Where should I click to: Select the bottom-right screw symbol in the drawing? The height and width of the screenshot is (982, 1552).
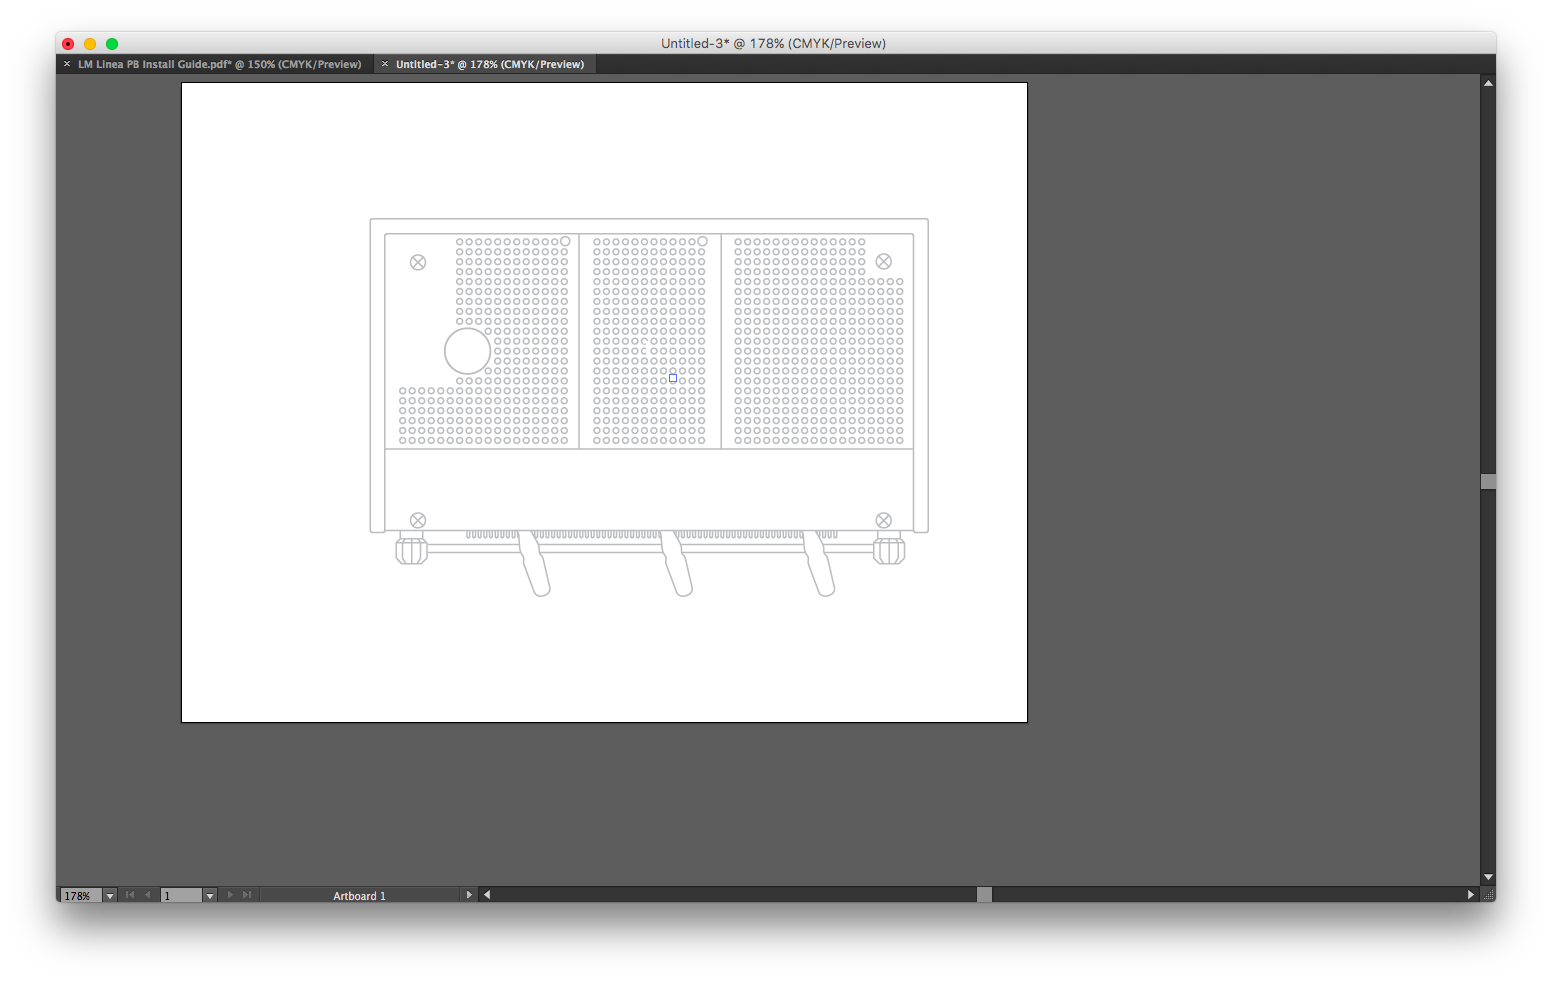(884, 520)
